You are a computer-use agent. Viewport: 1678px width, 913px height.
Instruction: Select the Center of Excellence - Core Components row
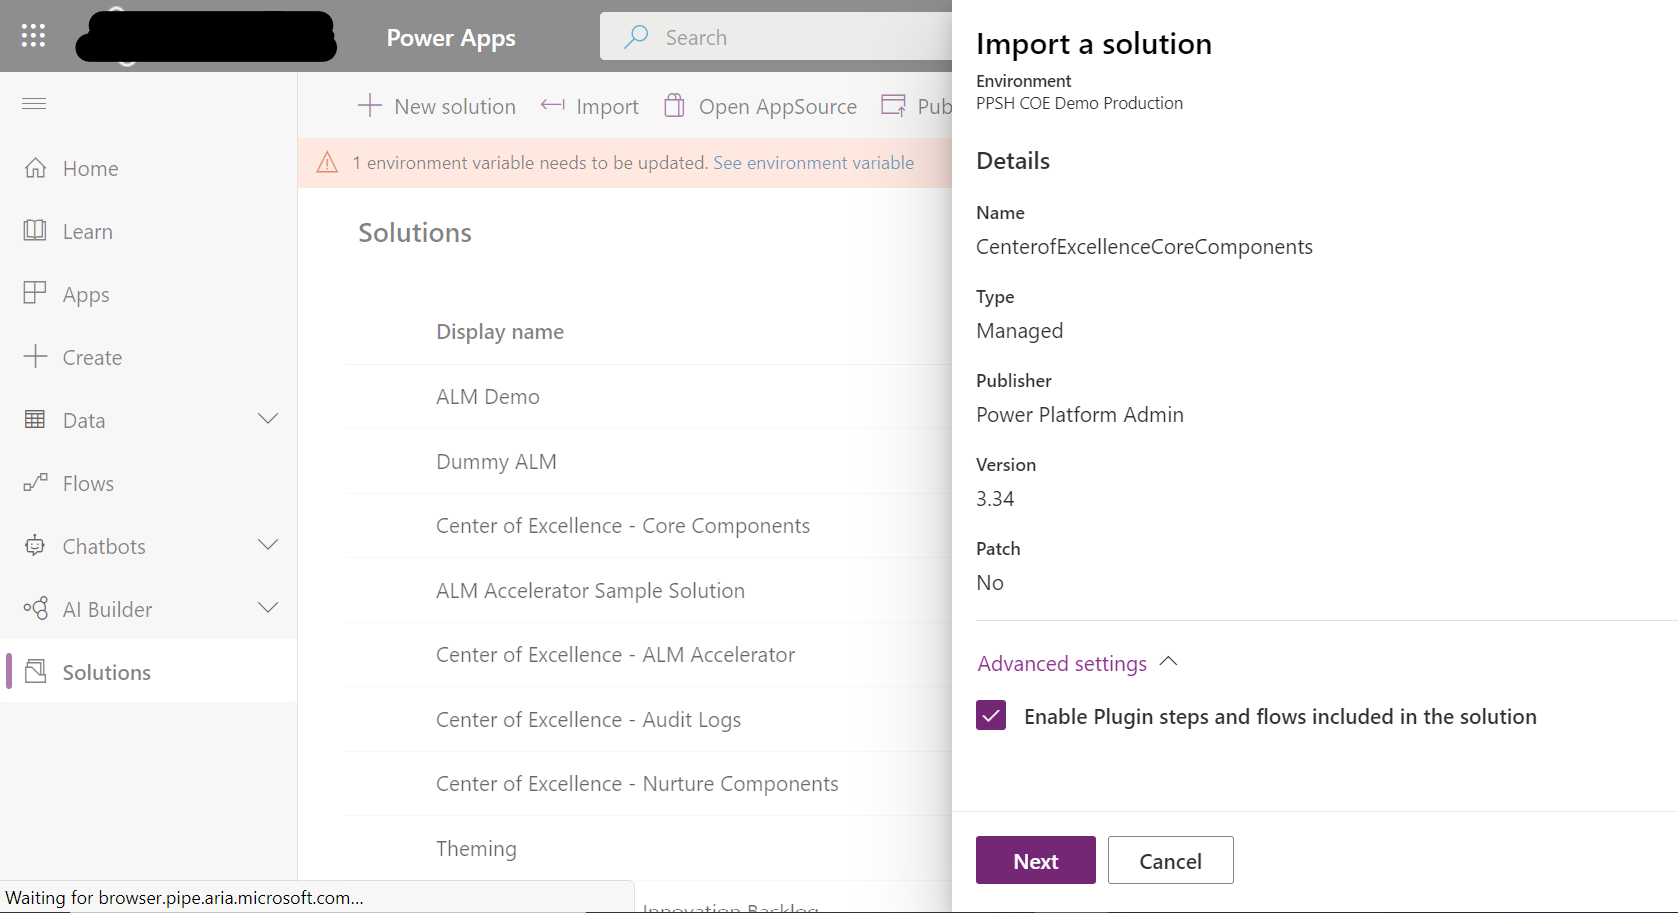pos(622,525)
